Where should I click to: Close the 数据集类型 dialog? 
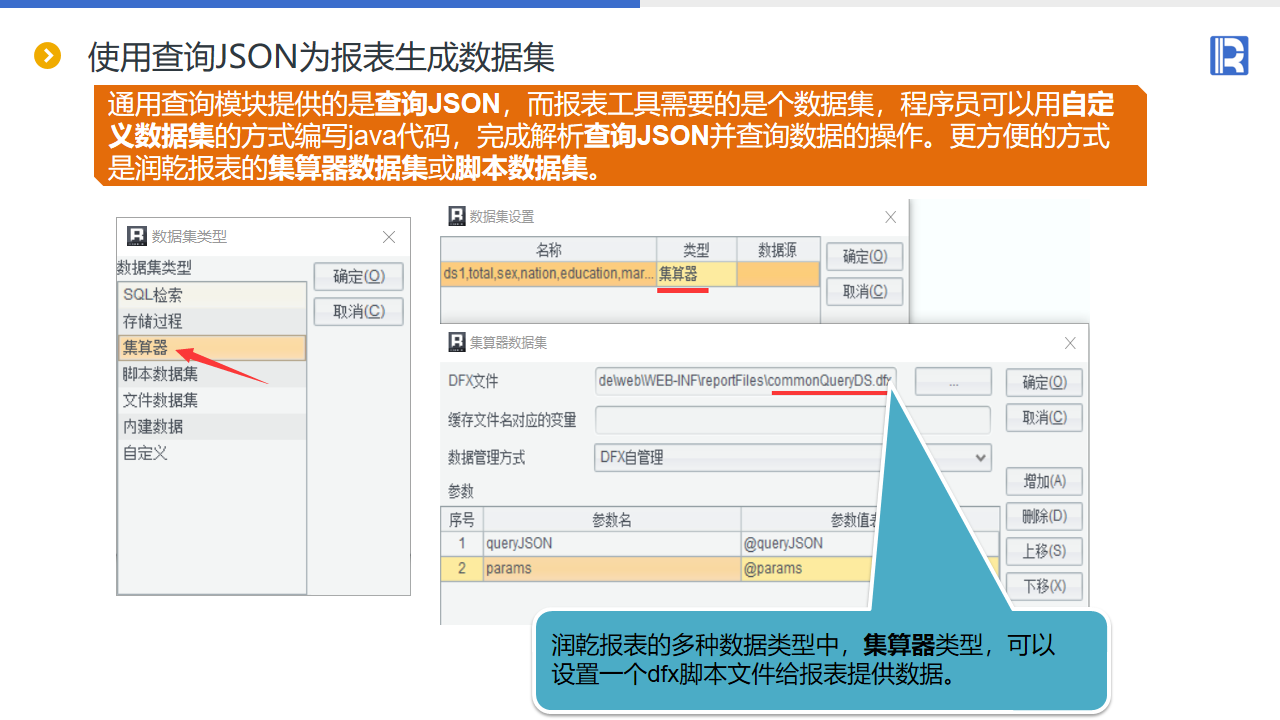389,237
